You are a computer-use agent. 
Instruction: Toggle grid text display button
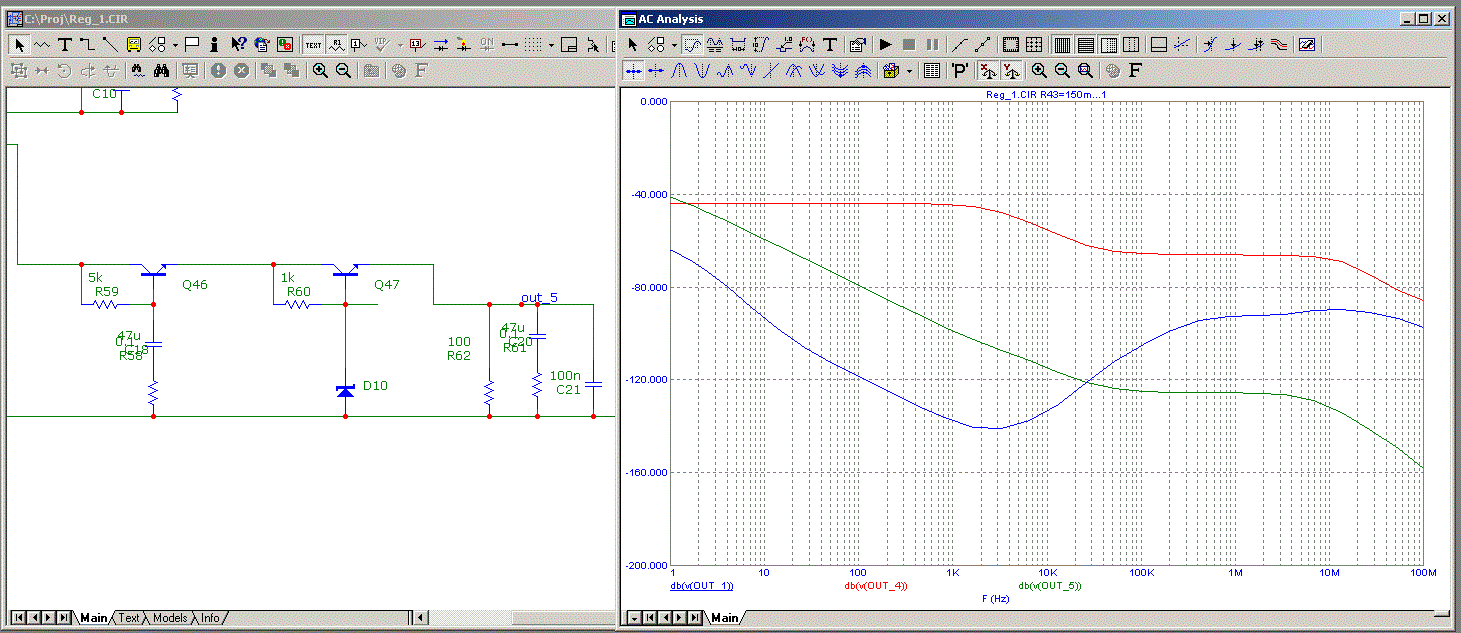[x=313, y=44]
